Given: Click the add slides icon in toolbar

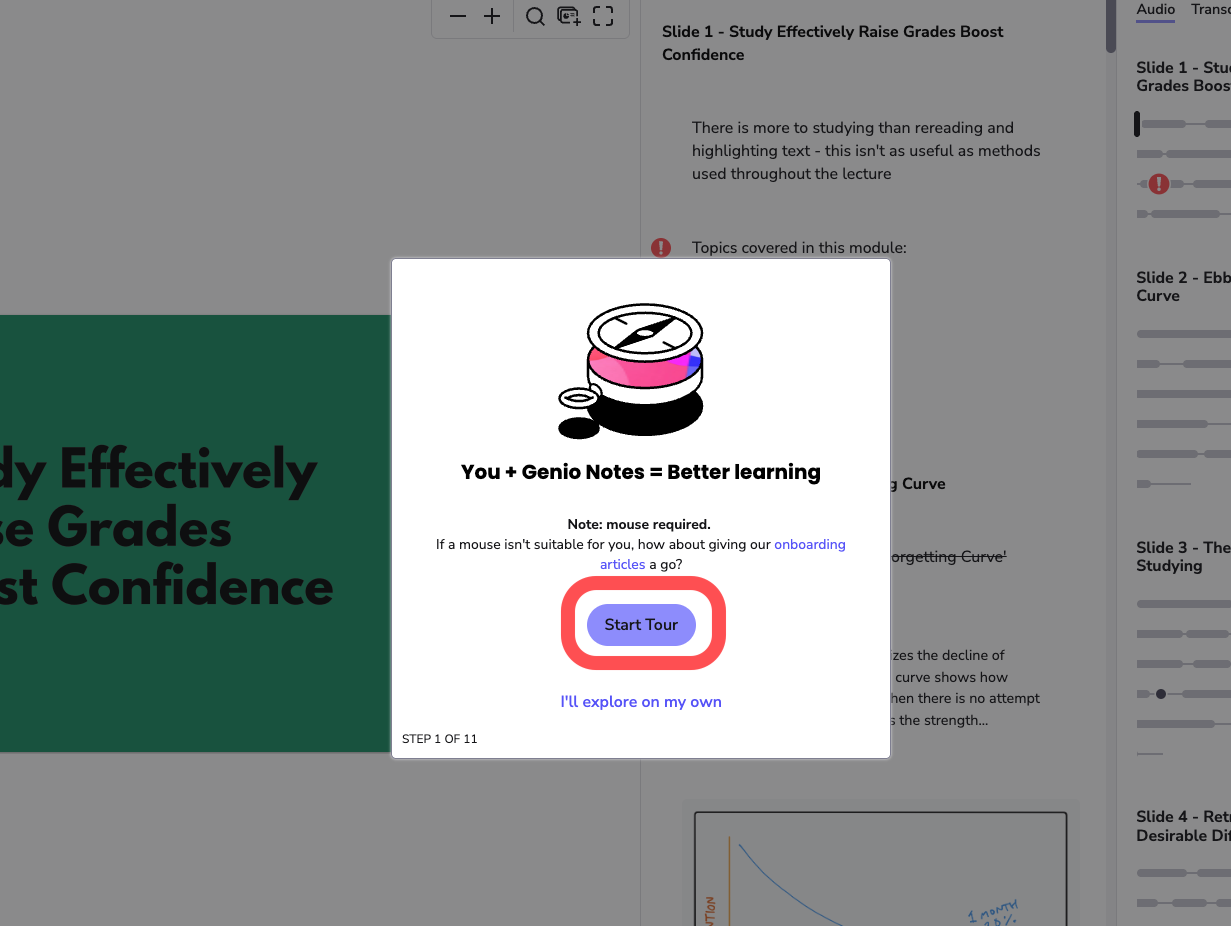Looking at the screenshot, I should 569,16.
